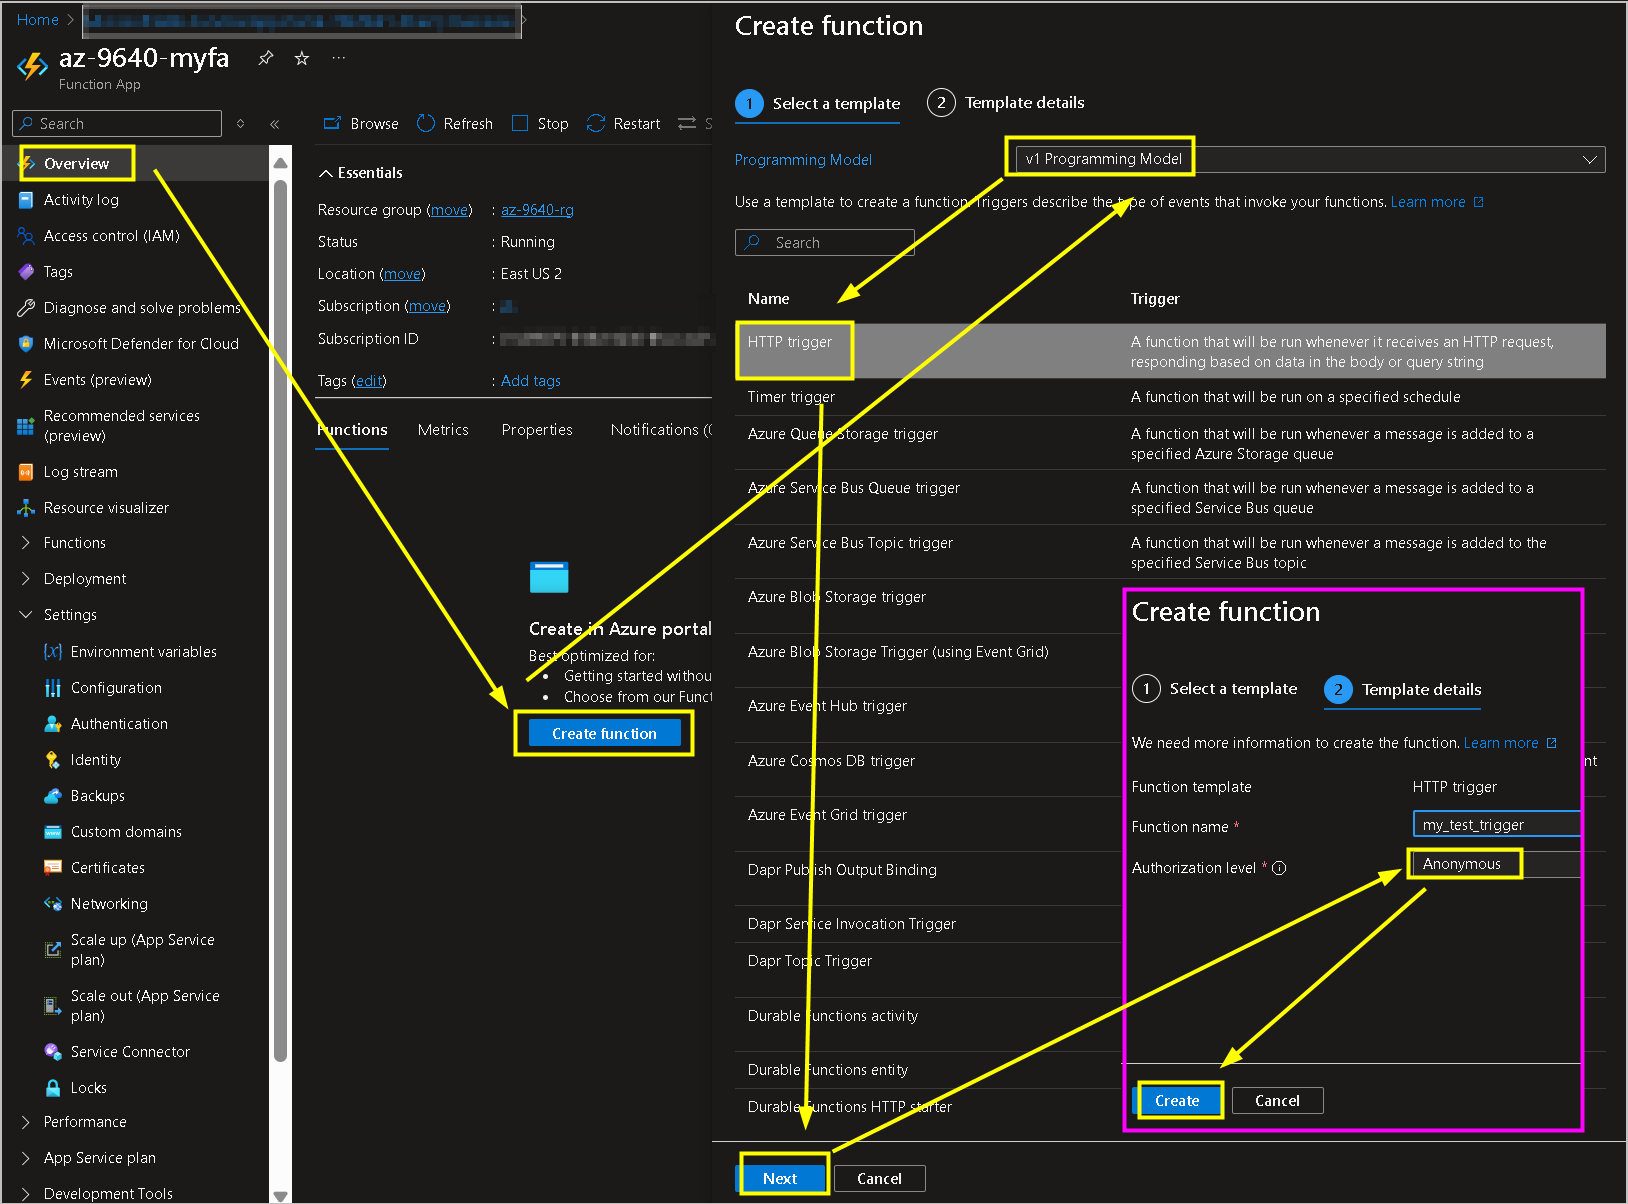Click the favorite star icon in header
This screenshot has width=1628, height=1204.
pos(302,58)
